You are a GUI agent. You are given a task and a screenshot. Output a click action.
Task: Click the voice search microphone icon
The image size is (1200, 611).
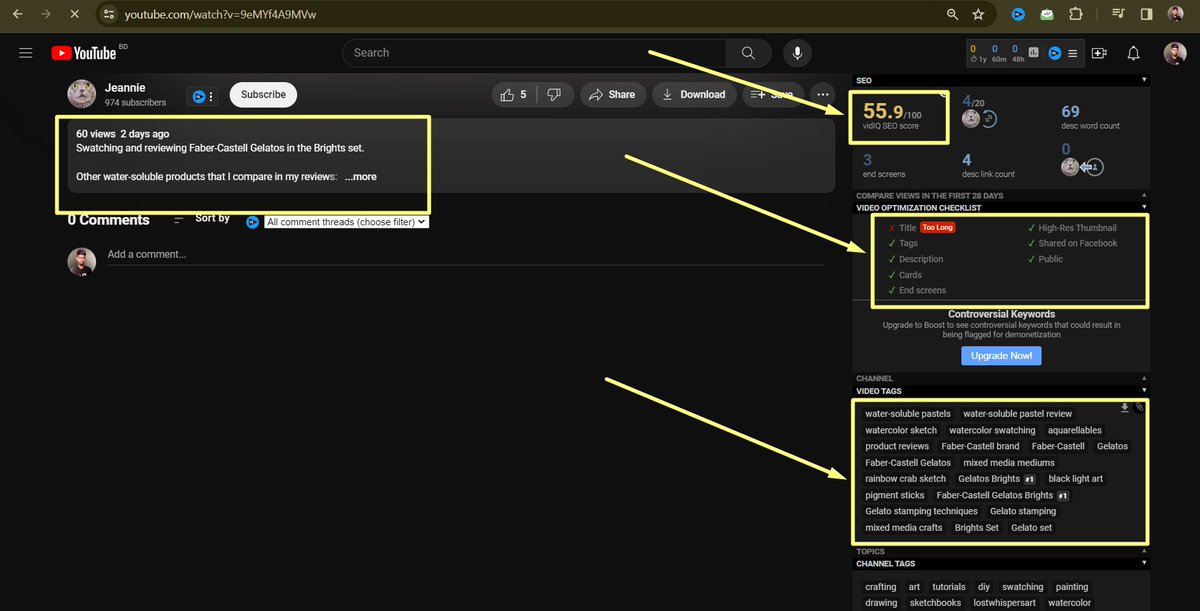797,52
